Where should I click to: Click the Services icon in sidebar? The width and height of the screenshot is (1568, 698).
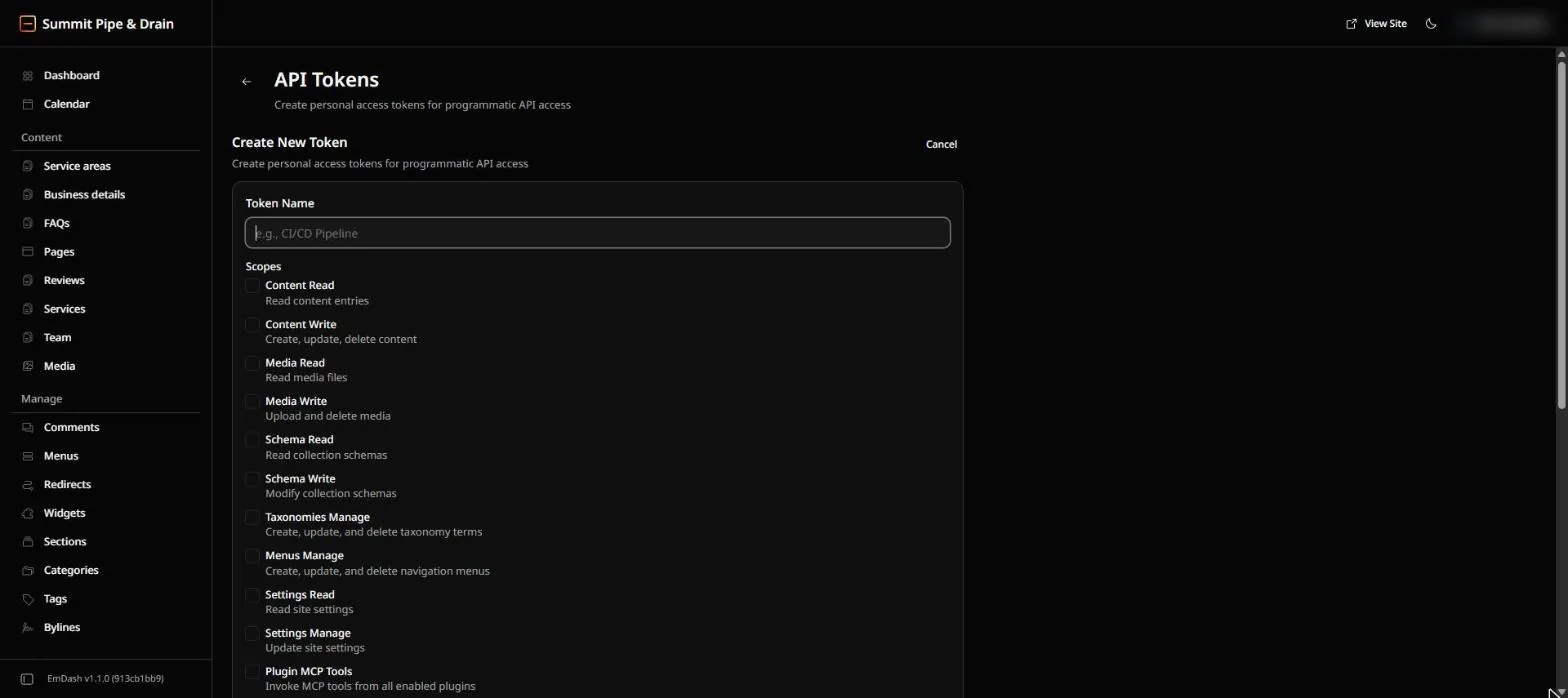coord(28,309)
